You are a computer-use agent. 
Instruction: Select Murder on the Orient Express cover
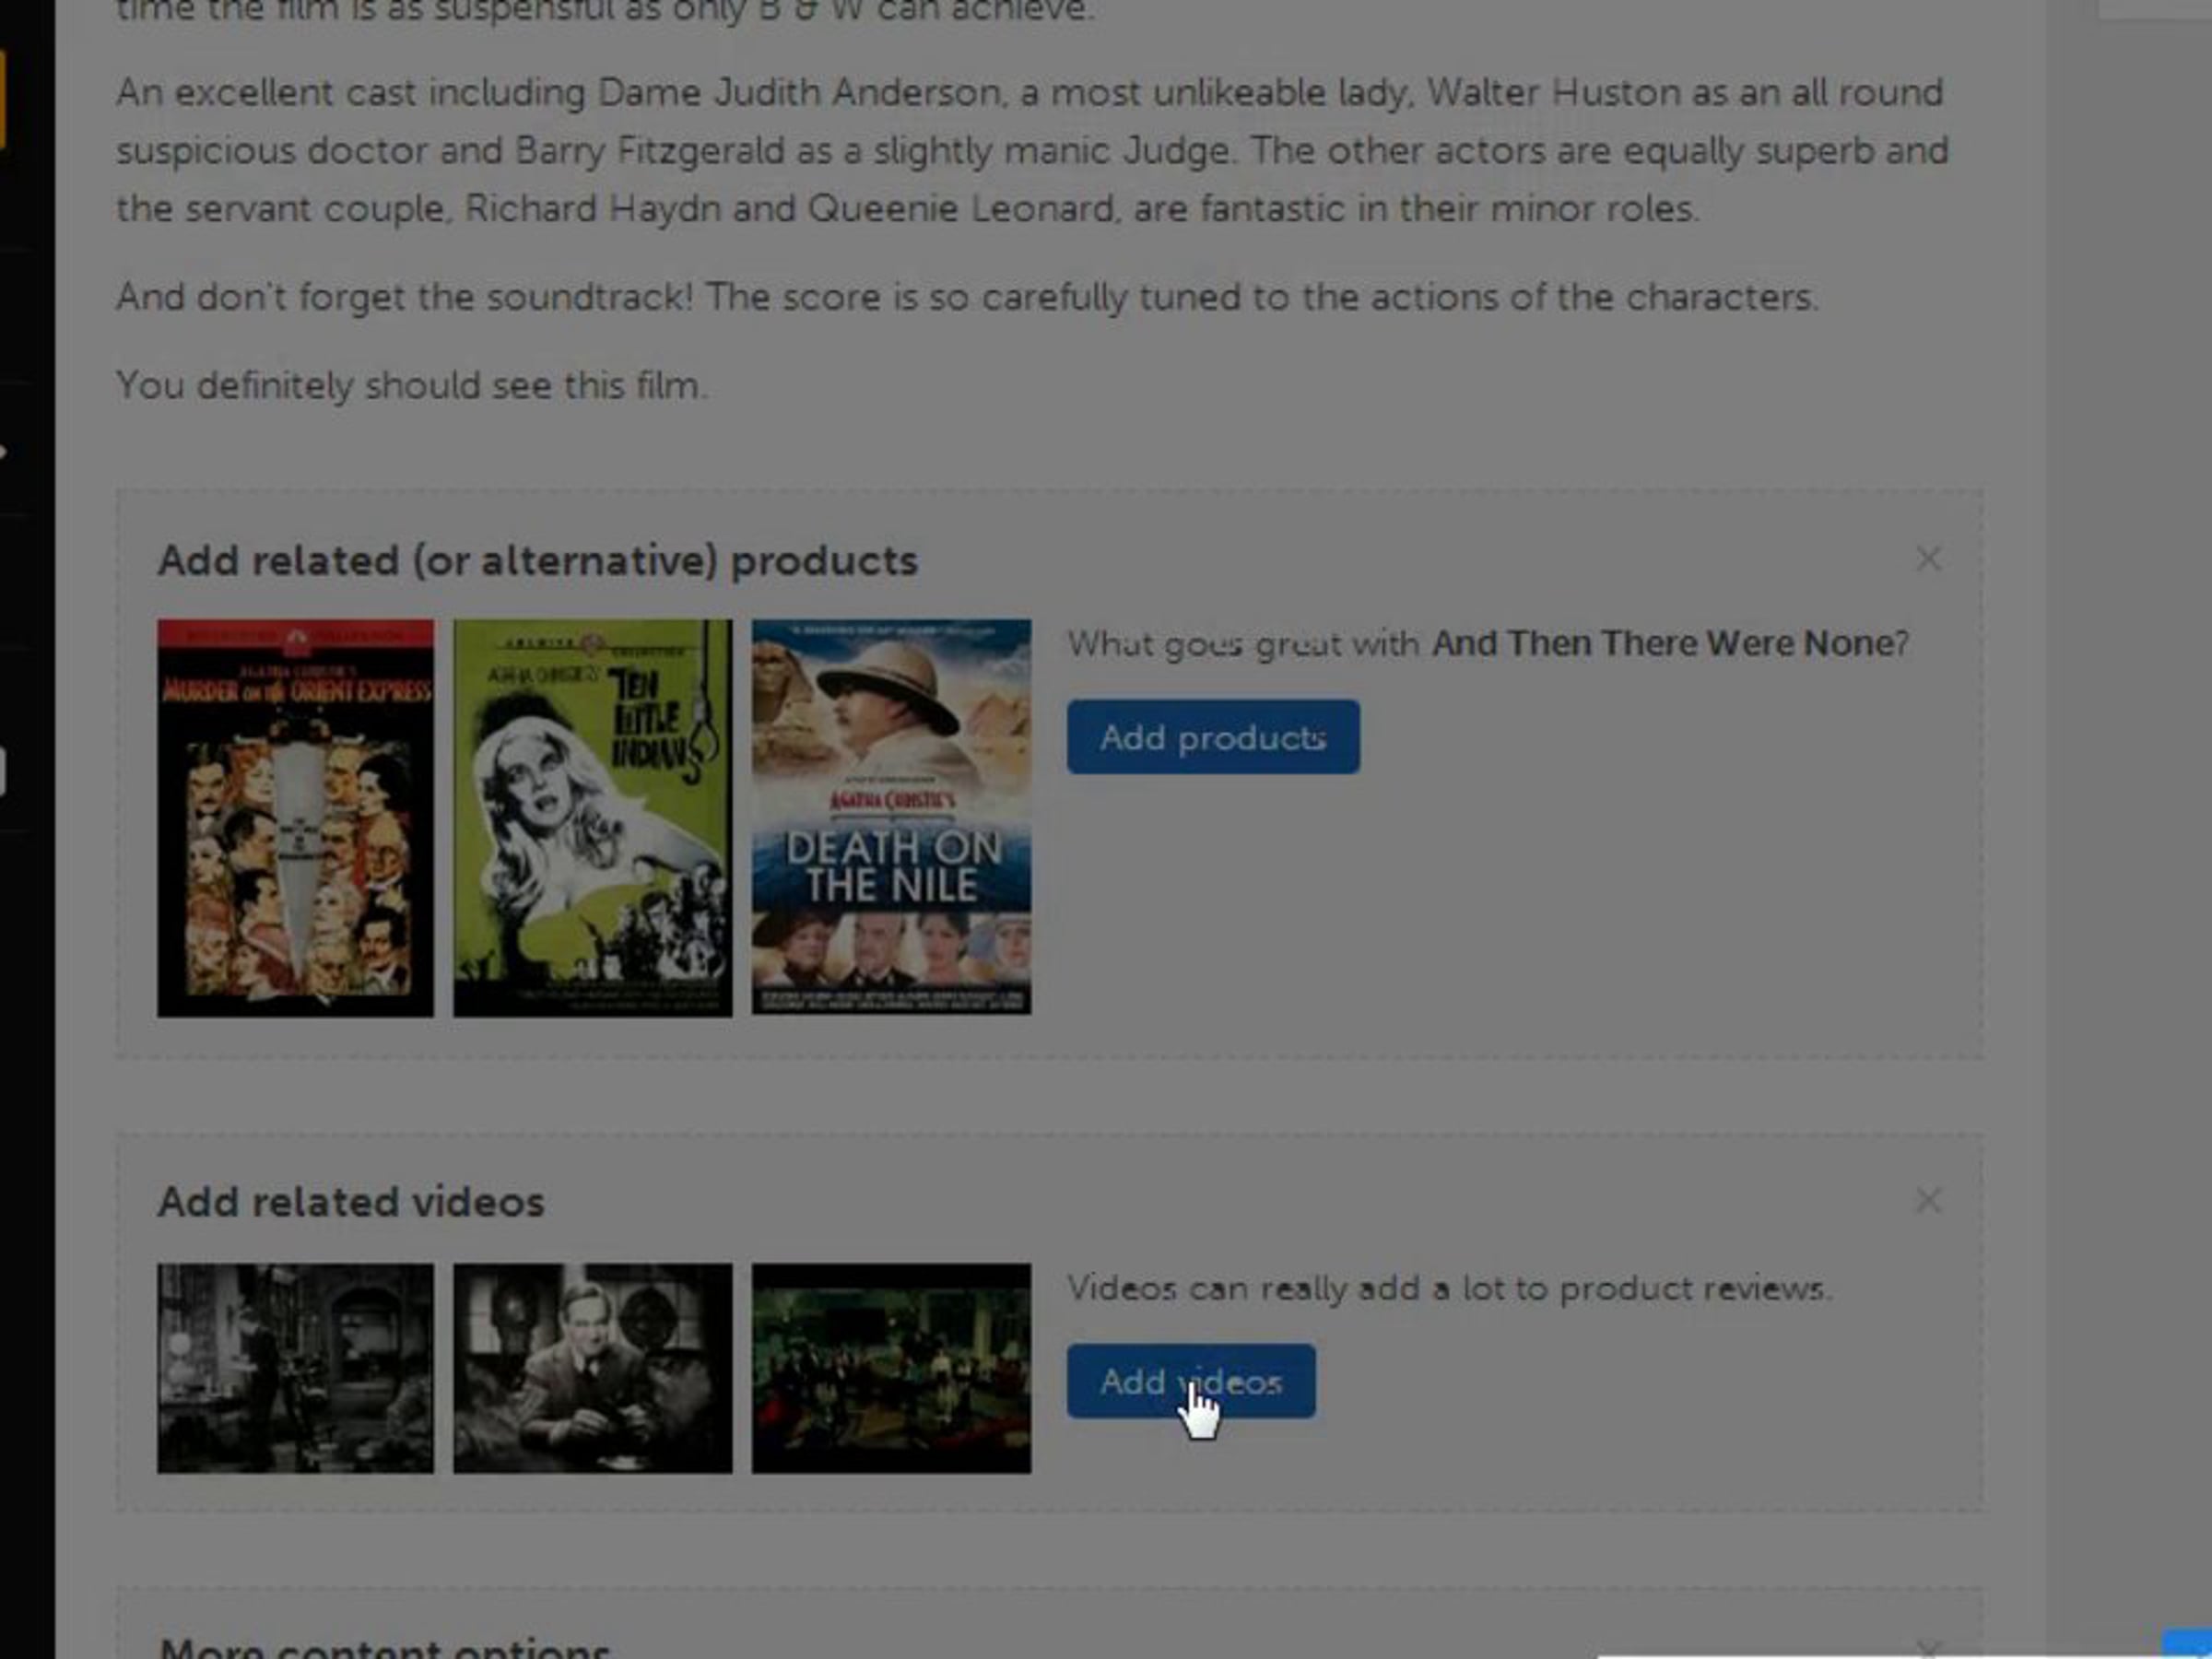tap(296, 818)
